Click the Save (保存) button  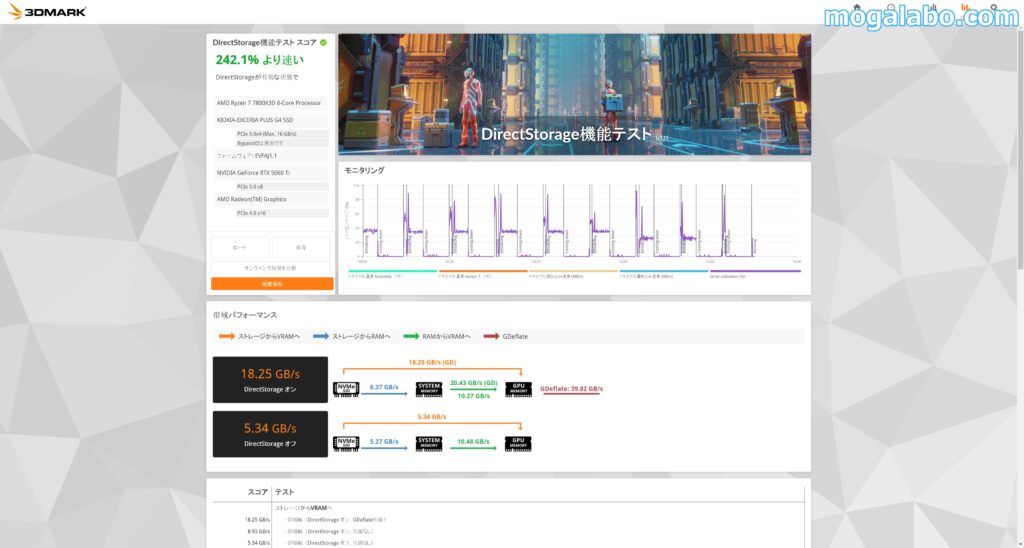(302, 247)
